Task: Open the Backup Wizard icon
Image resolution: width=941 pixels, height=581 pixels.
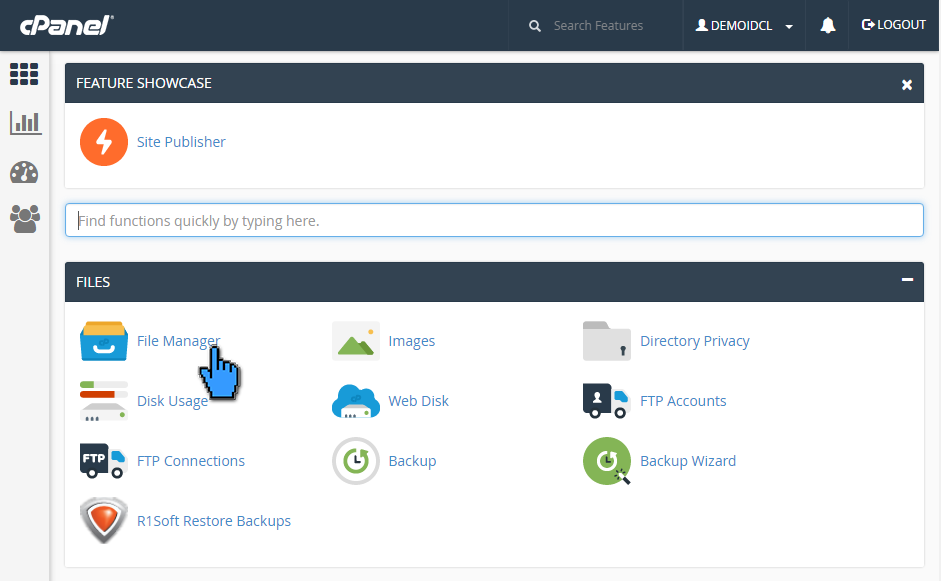Action: (606, 460)
